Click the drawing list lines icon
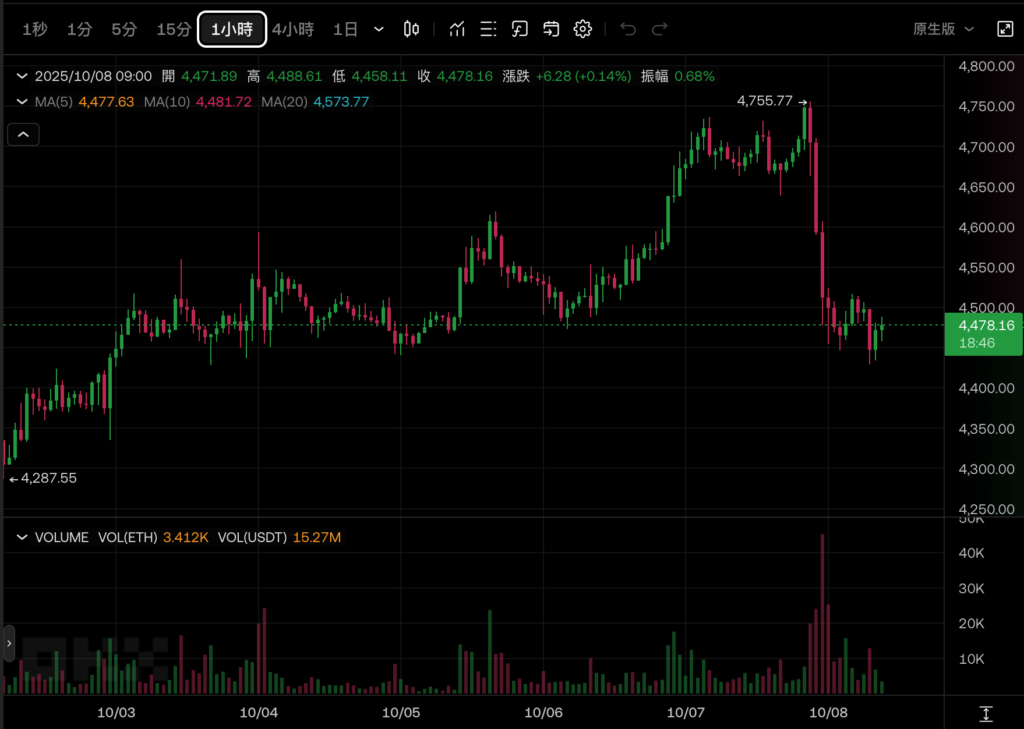This screenshot has width=1024, height=729. click(x=488, y=29)
